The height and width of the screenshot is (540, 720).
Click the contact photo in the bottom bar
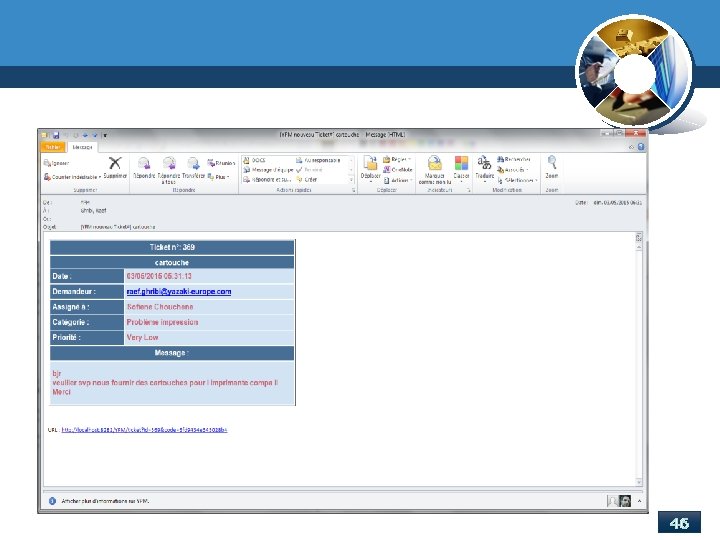(x=624, y=501)
